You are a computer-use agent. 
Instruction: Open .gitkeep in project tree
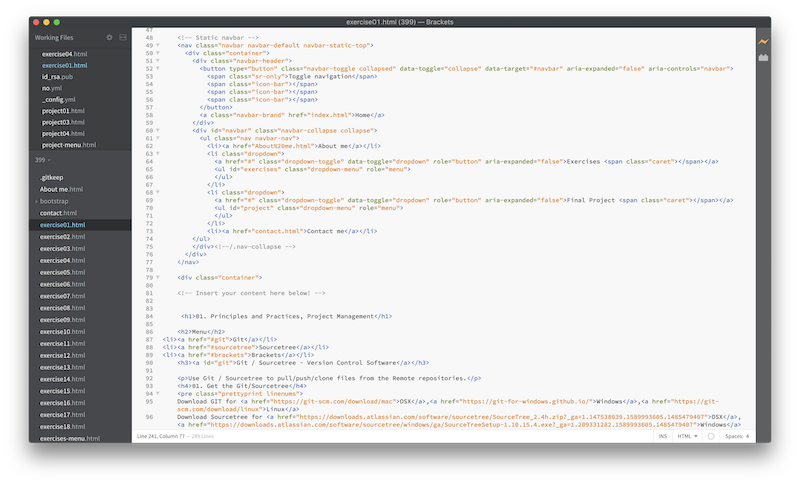pos(52,177)
